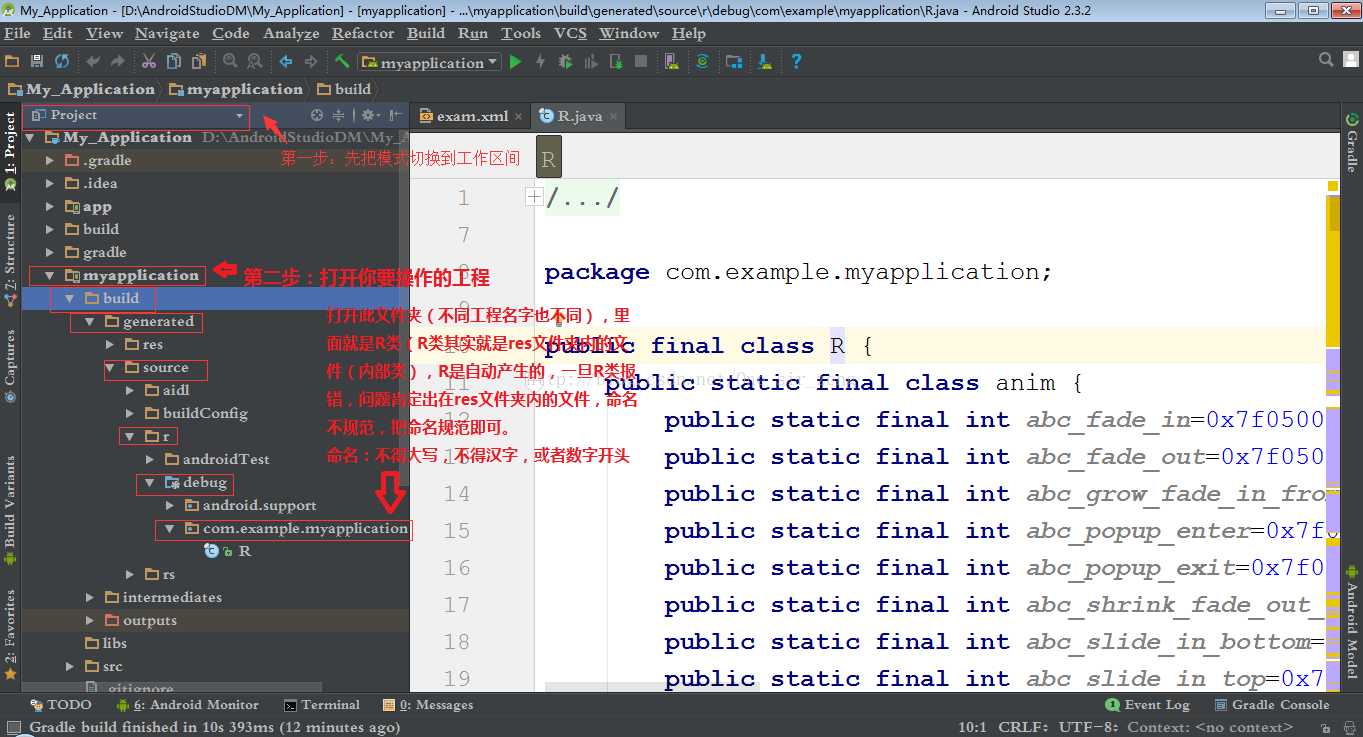Collapse the debug folder arrow
This screenshot has width=1363, height=737.
[x=149, y=482]
